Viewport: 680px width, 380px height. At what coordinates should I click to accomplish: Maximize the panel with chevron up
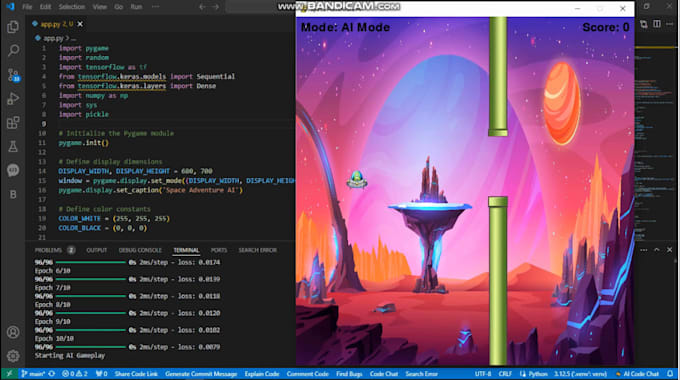click(x=657, y=250)
